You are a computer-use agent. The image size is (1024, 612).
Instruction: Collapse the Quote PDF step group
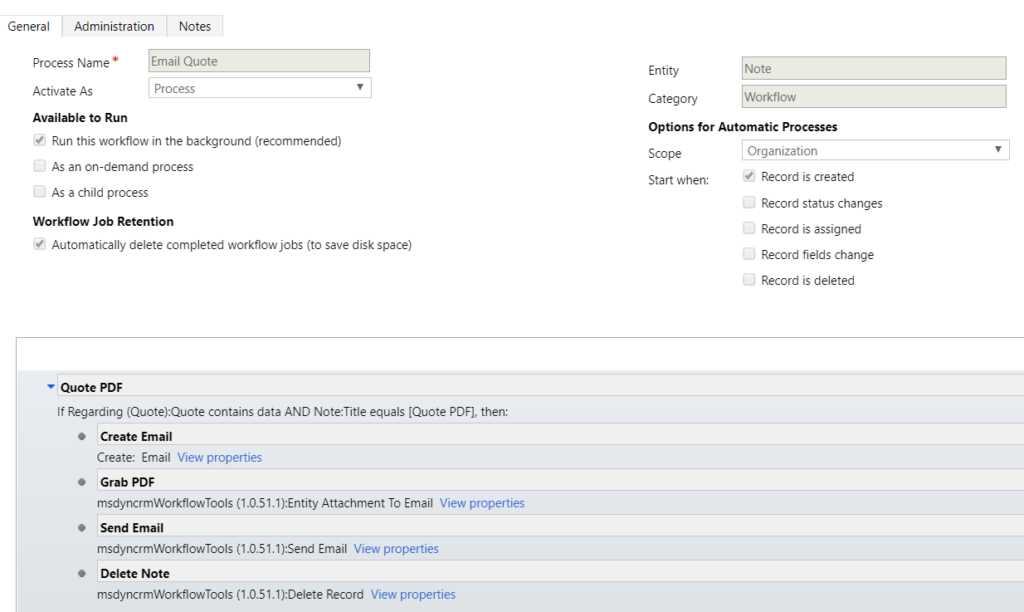[x=50, y=387]
